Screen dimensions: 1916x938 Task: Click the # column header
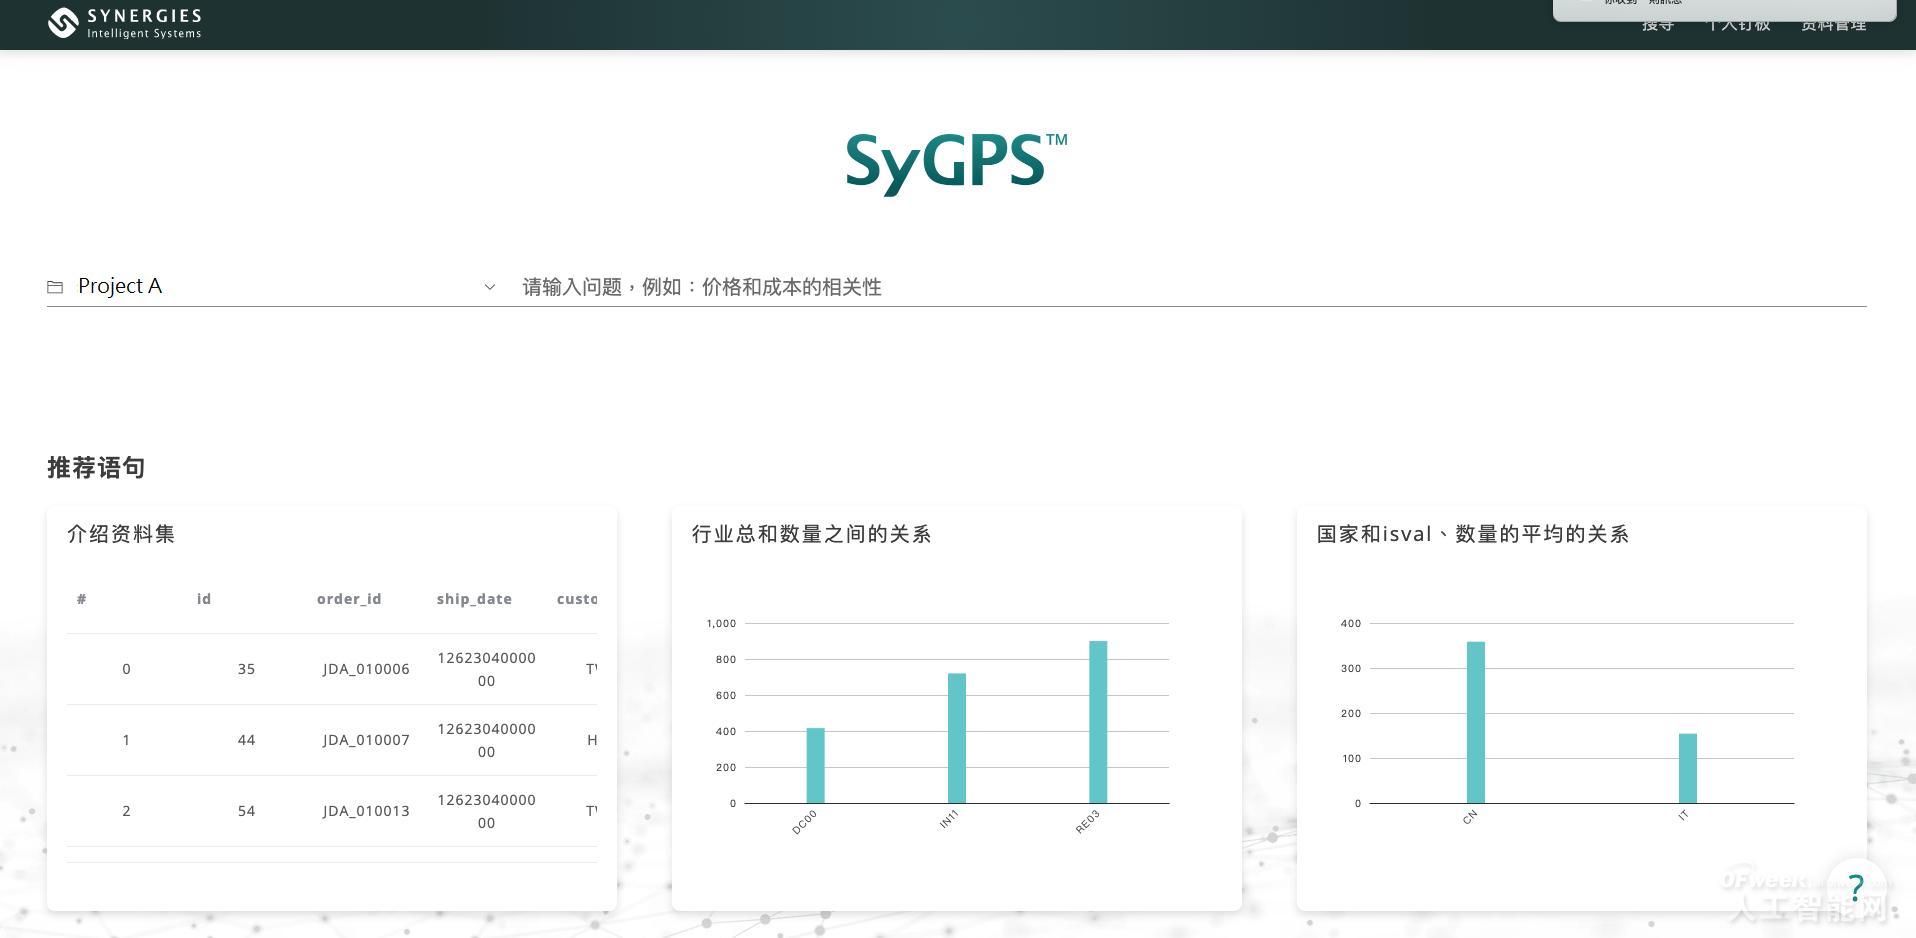82,599
